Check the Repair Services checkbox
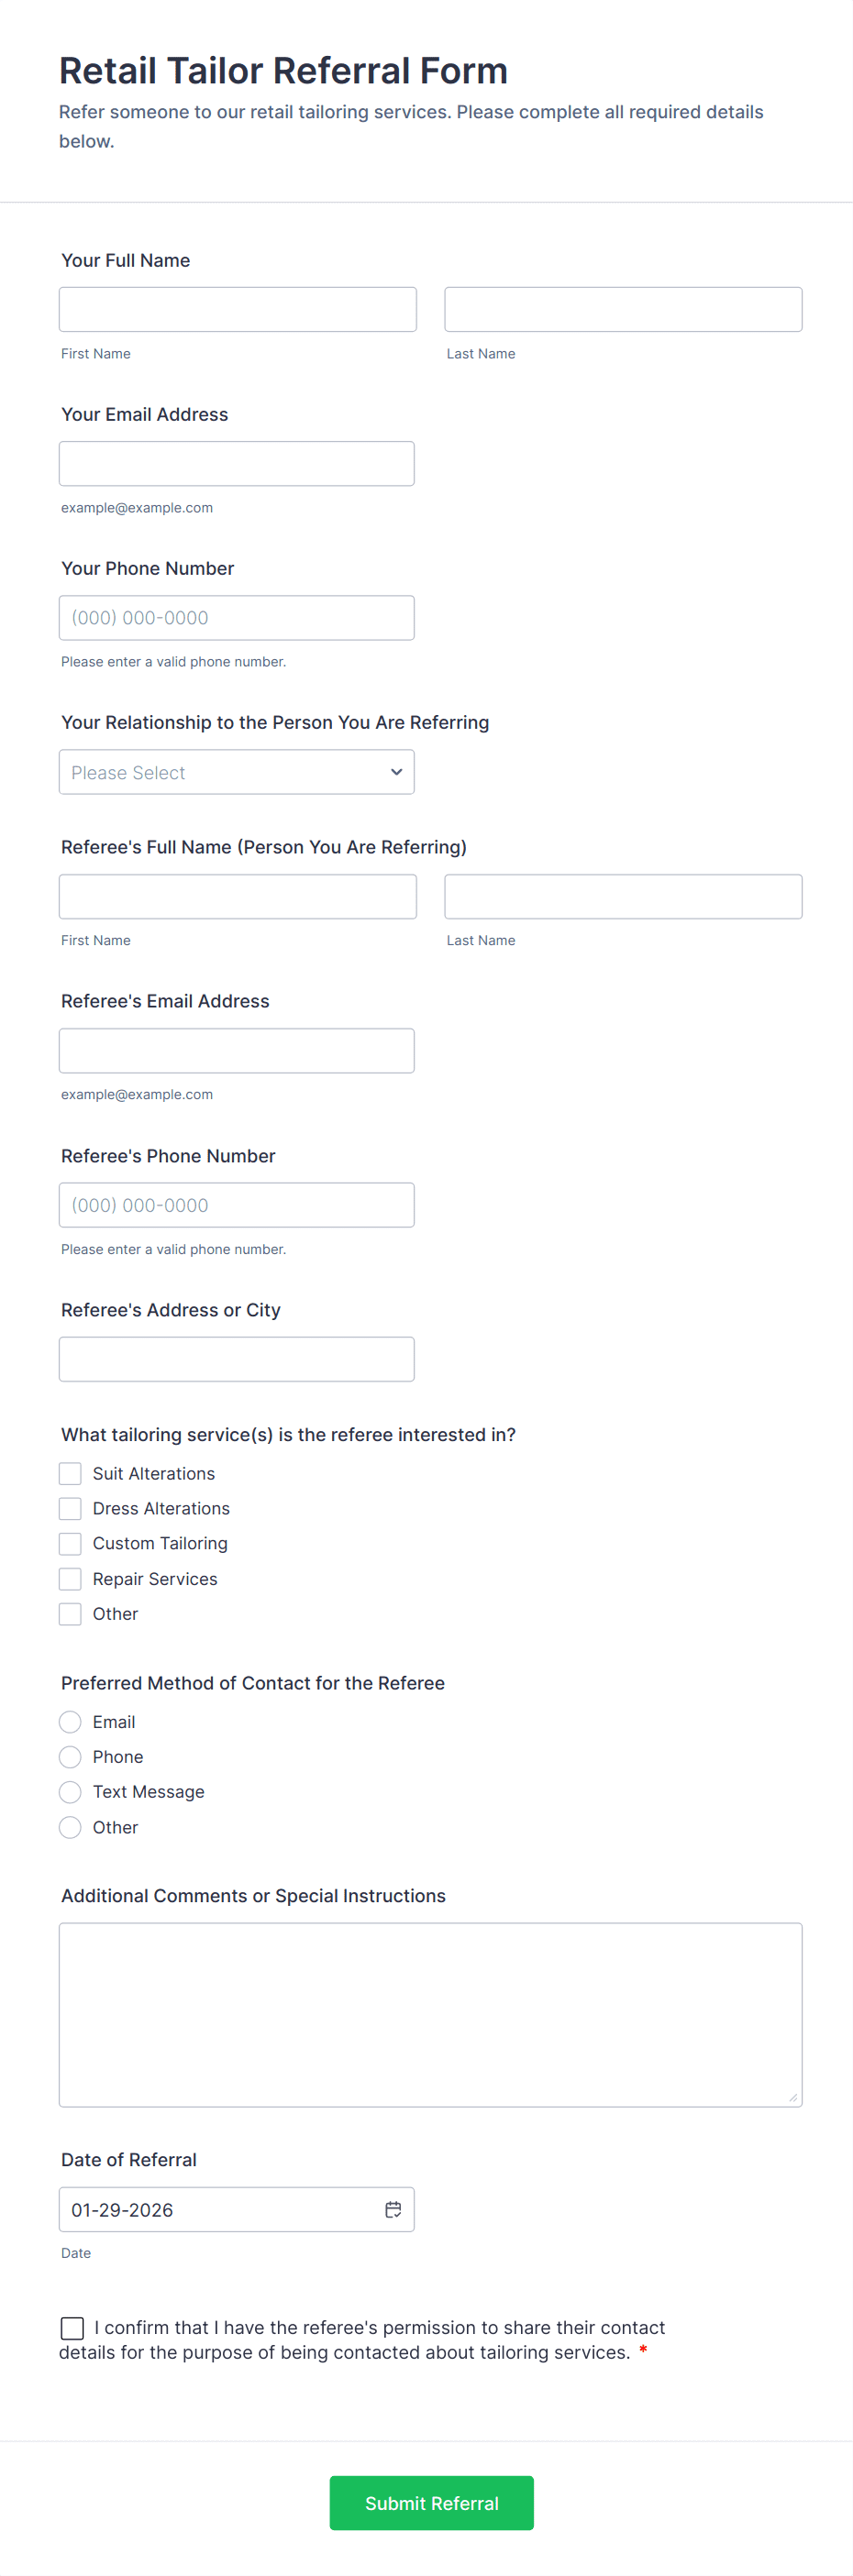Screen dimensions: 853x2576 pos(70,1578)
